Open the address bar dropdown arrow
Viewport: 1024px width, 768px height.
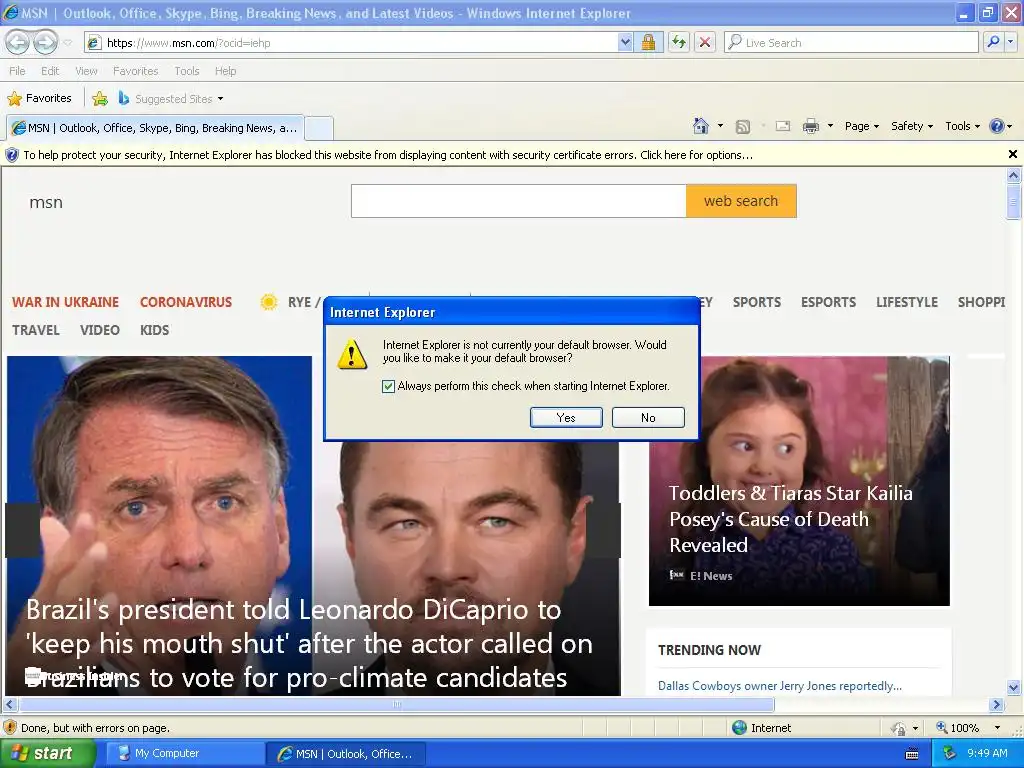tap(625, 42)
